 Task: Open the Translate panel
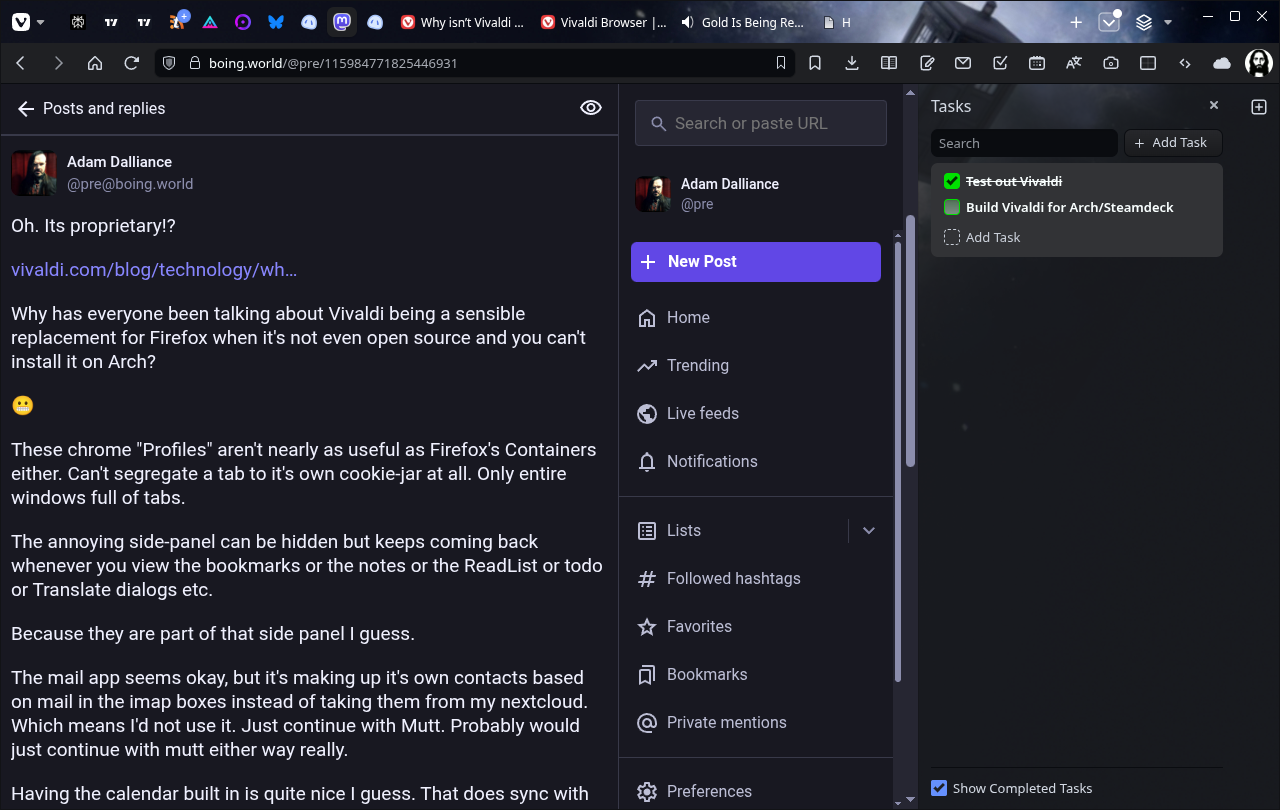(1074, 63)
